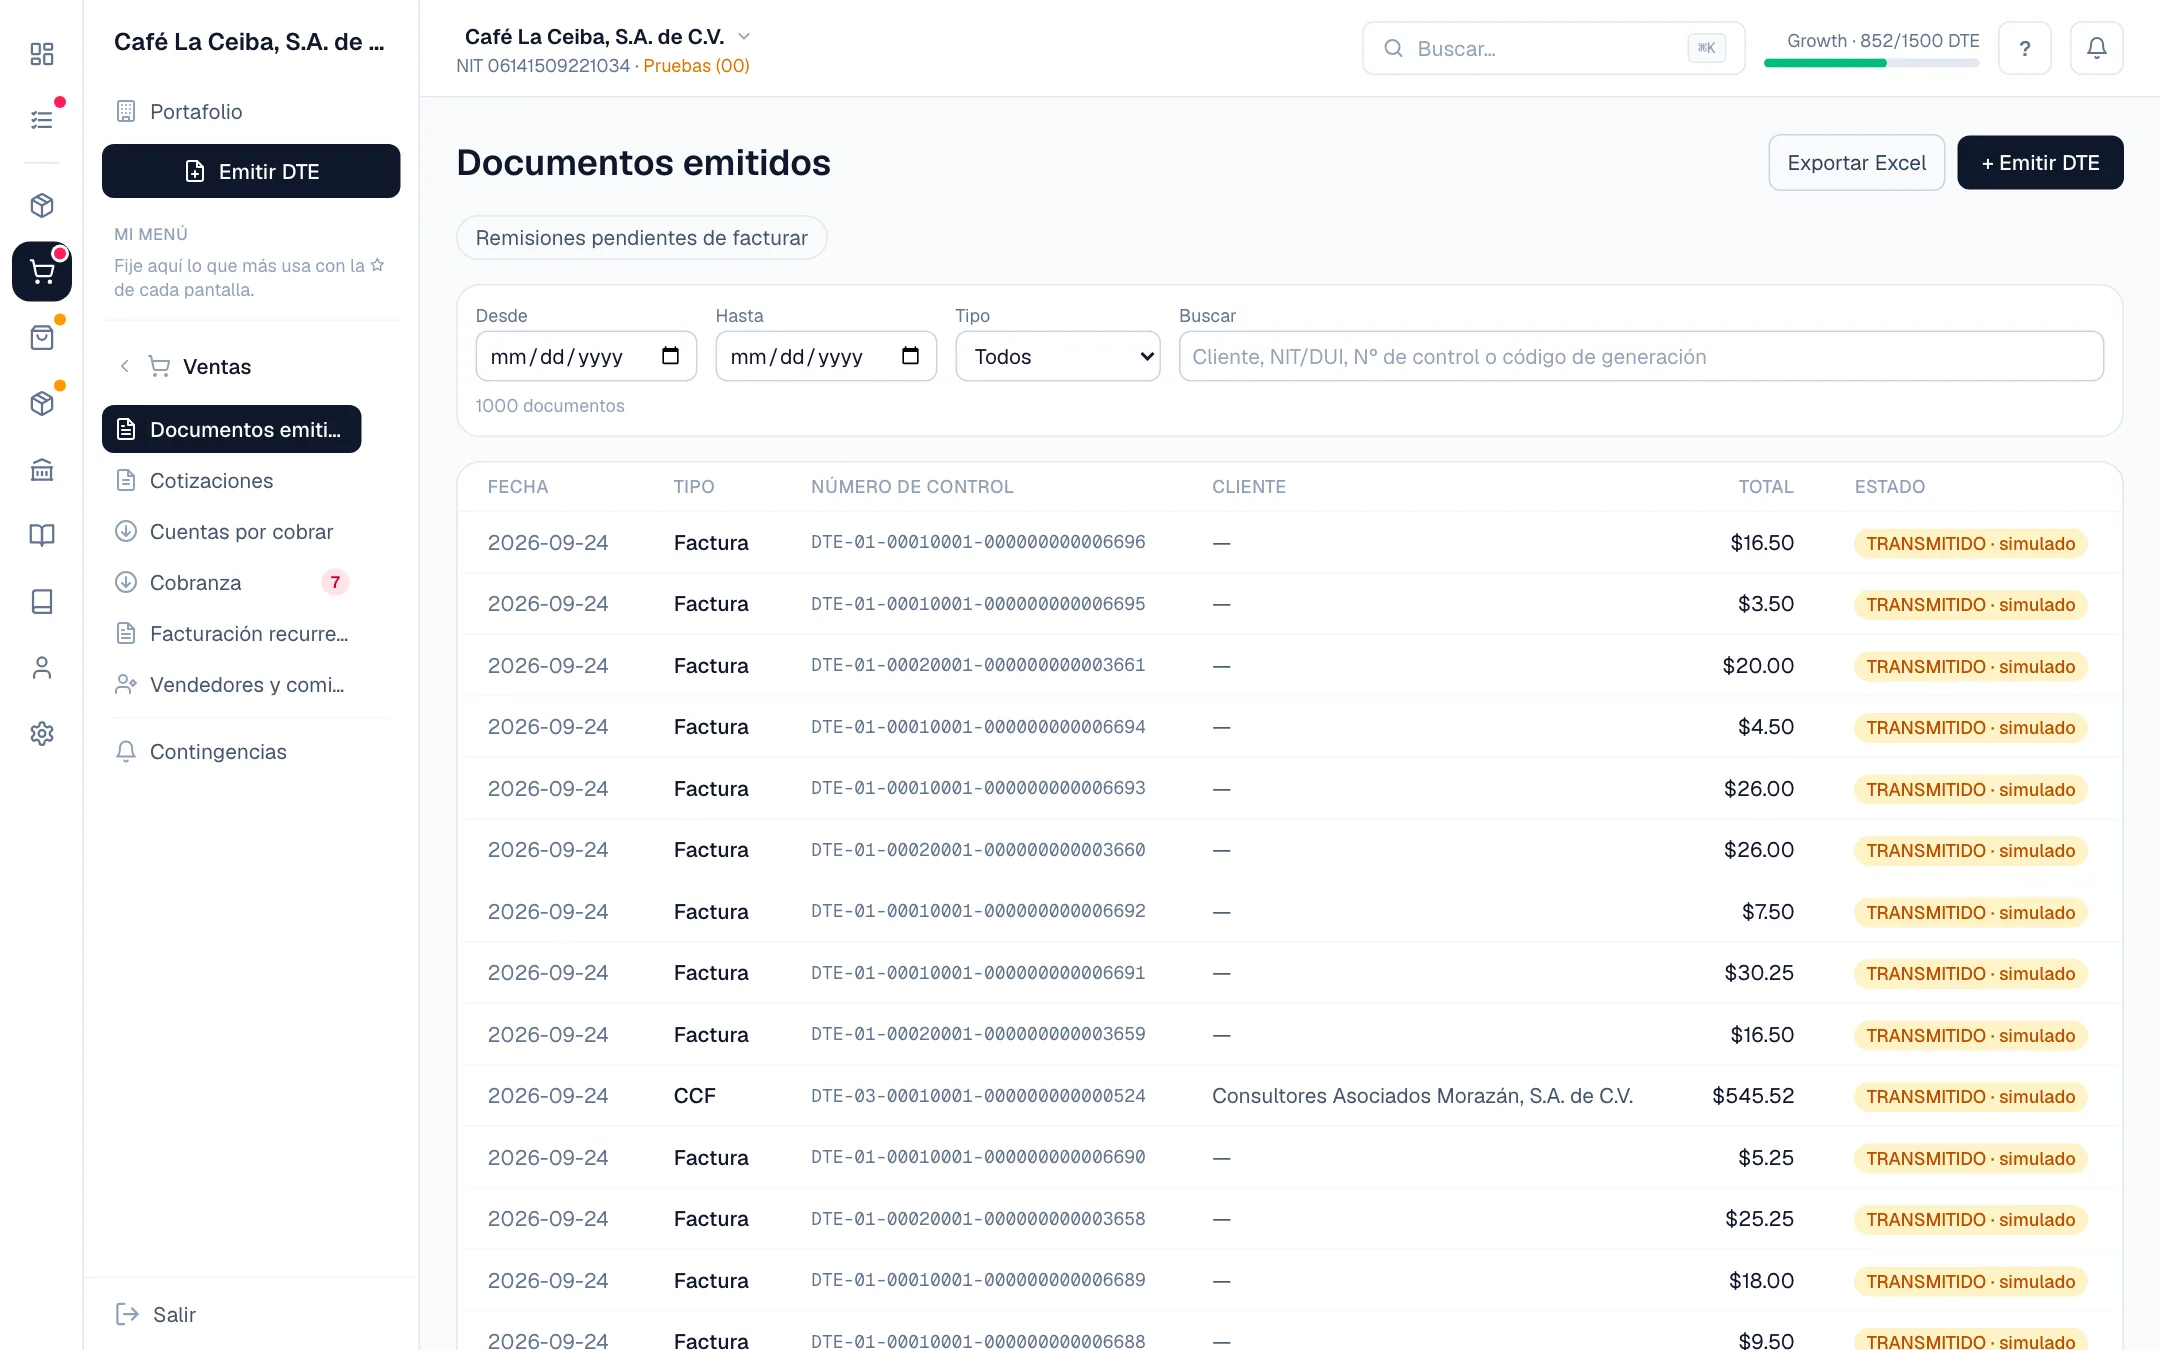Open Facturación recurrente menu item
The height and width of the screenshot is (1350, 2160).
click(231, 633)
